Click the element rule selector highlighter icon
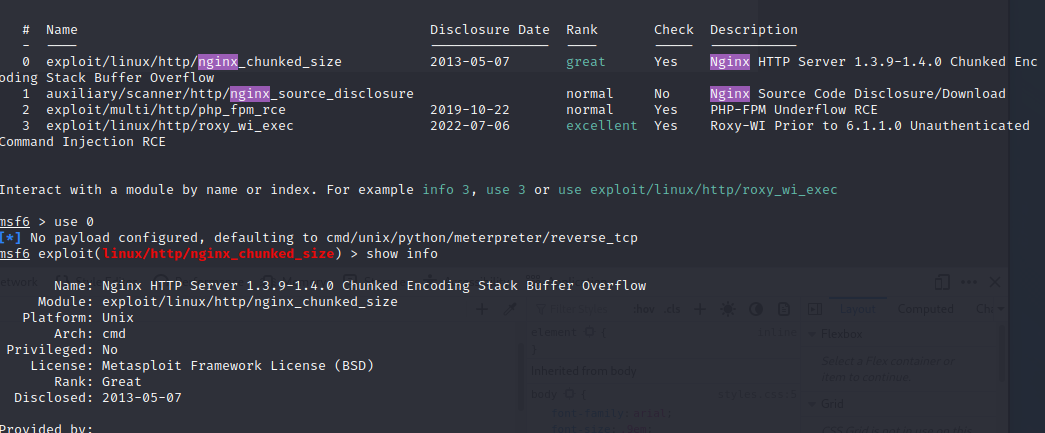Viewport: 1045px width, 433px height. (x=589, y=332)
